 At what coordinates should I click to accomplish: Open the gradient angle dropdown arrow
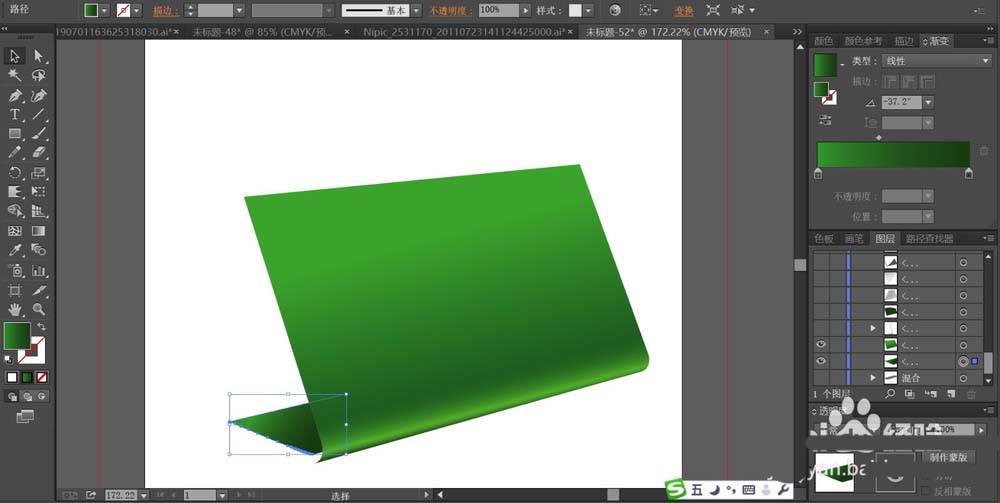click(x=929, y=102)
